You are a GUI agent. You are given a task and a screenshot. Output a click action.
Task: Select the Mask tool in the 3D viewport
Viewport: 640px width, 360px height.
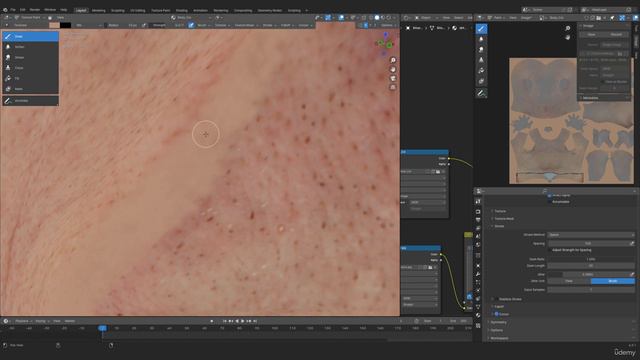[x=30, y=89]
